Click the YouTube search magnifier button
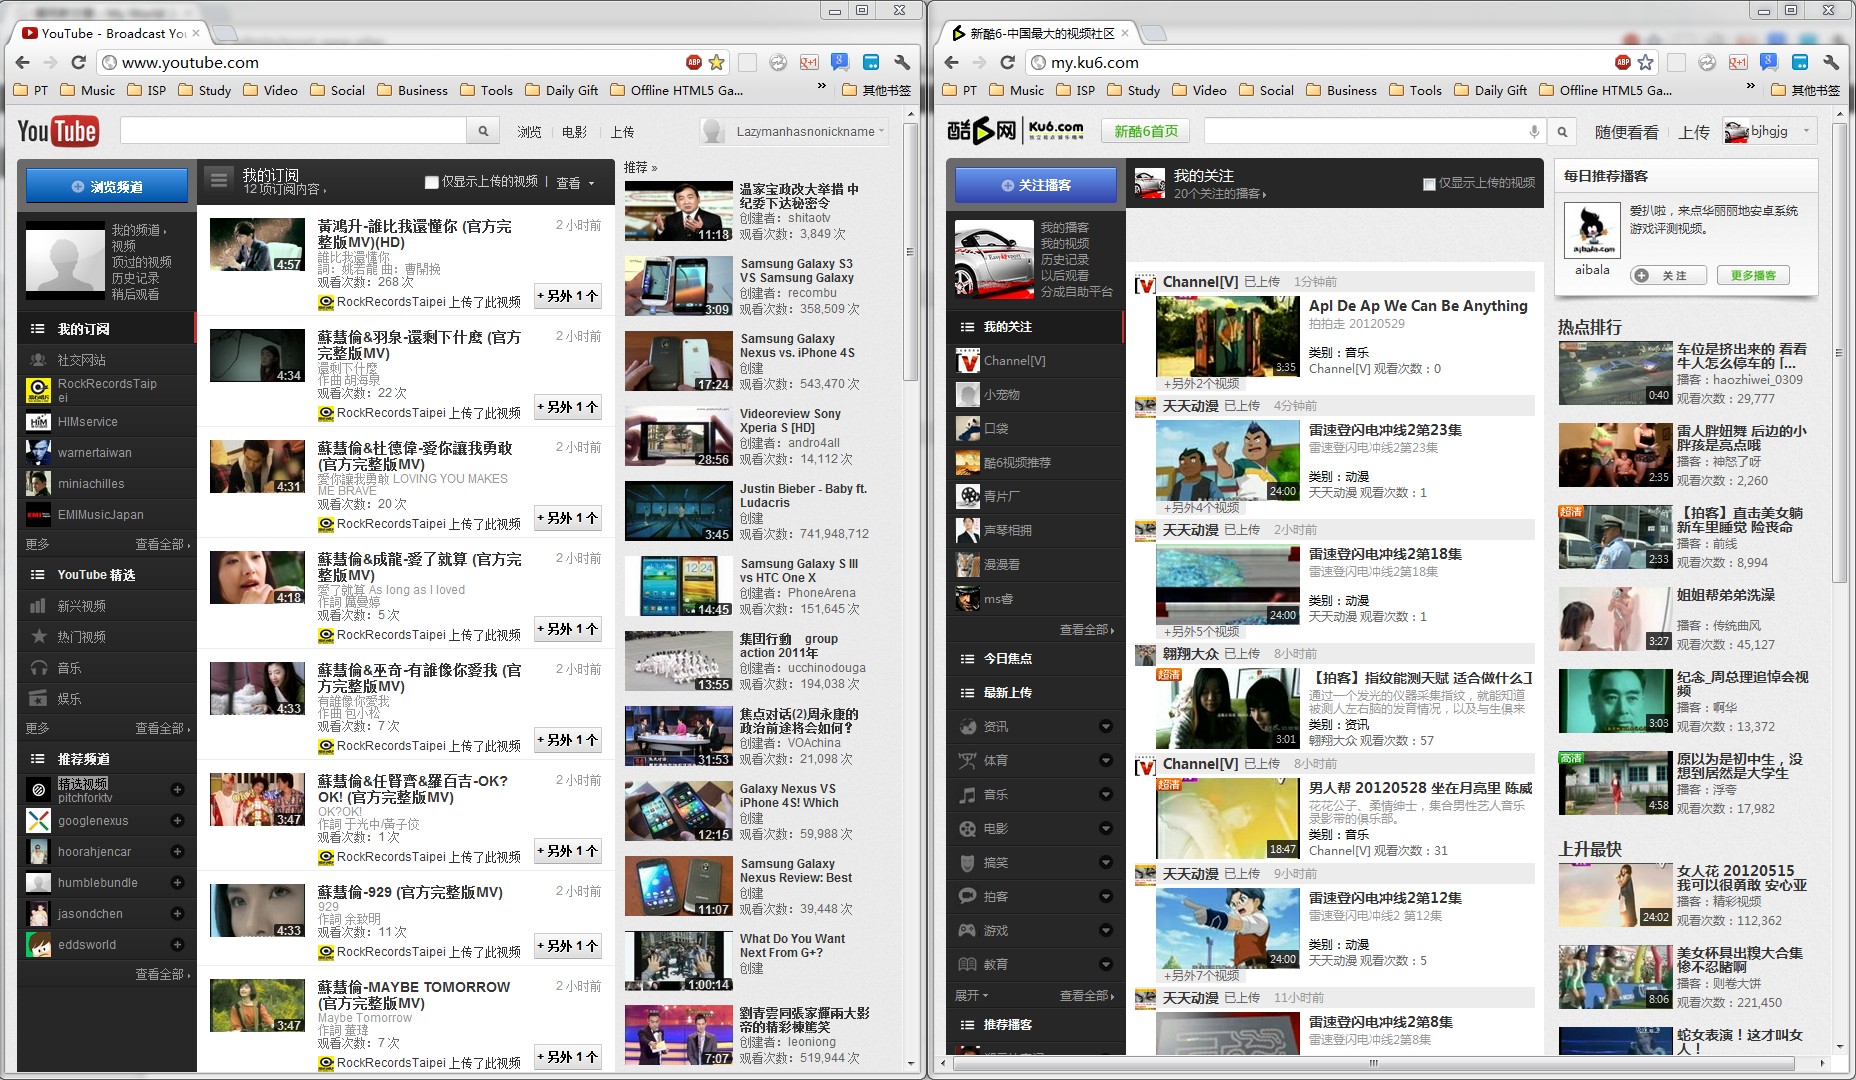 pos(483,131)
